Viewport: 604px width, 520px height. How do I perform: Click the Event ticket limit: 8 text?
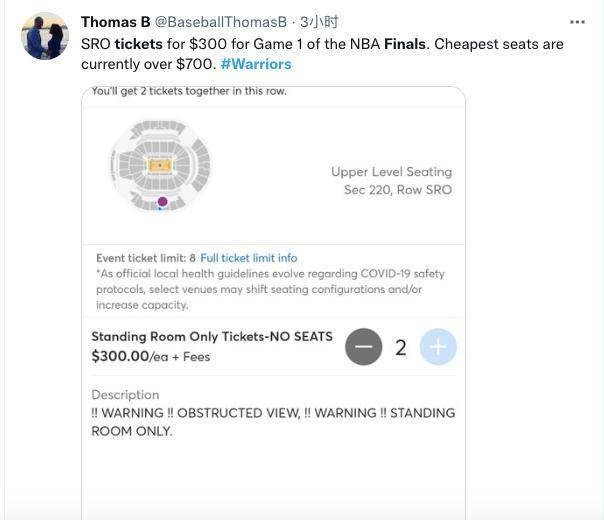(x=146, y=258)
